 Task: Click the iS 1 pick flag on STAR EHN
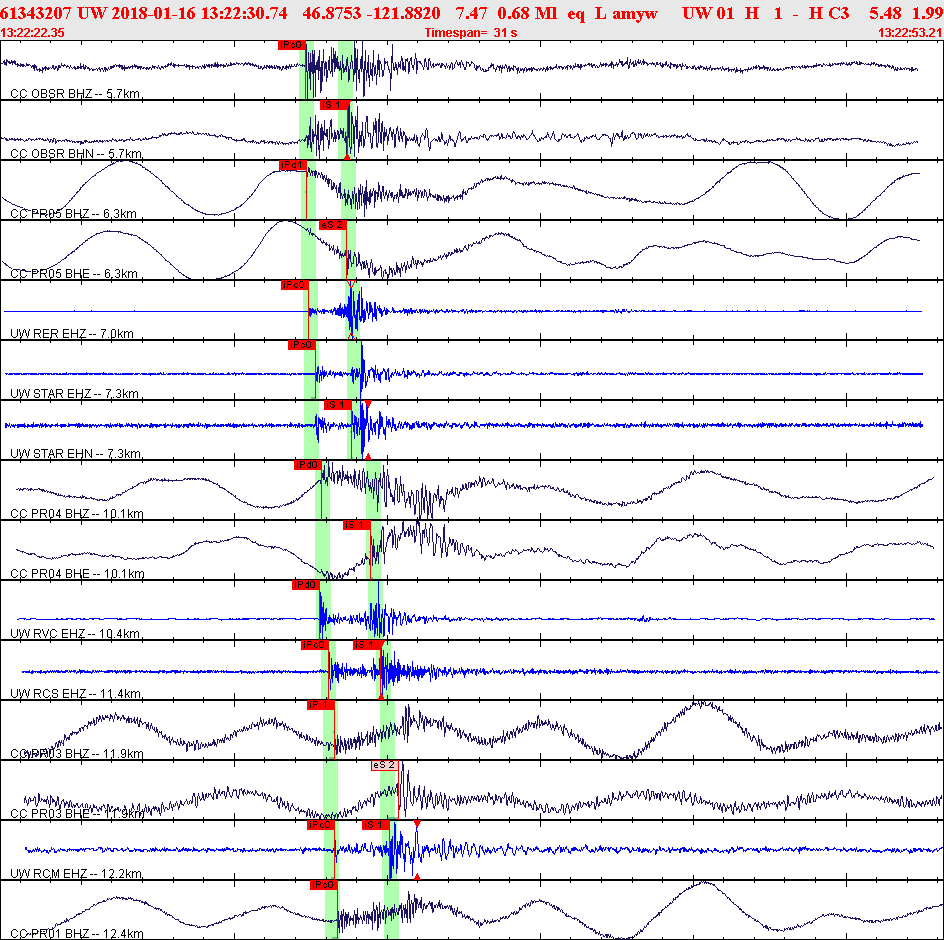pos(338,405)
